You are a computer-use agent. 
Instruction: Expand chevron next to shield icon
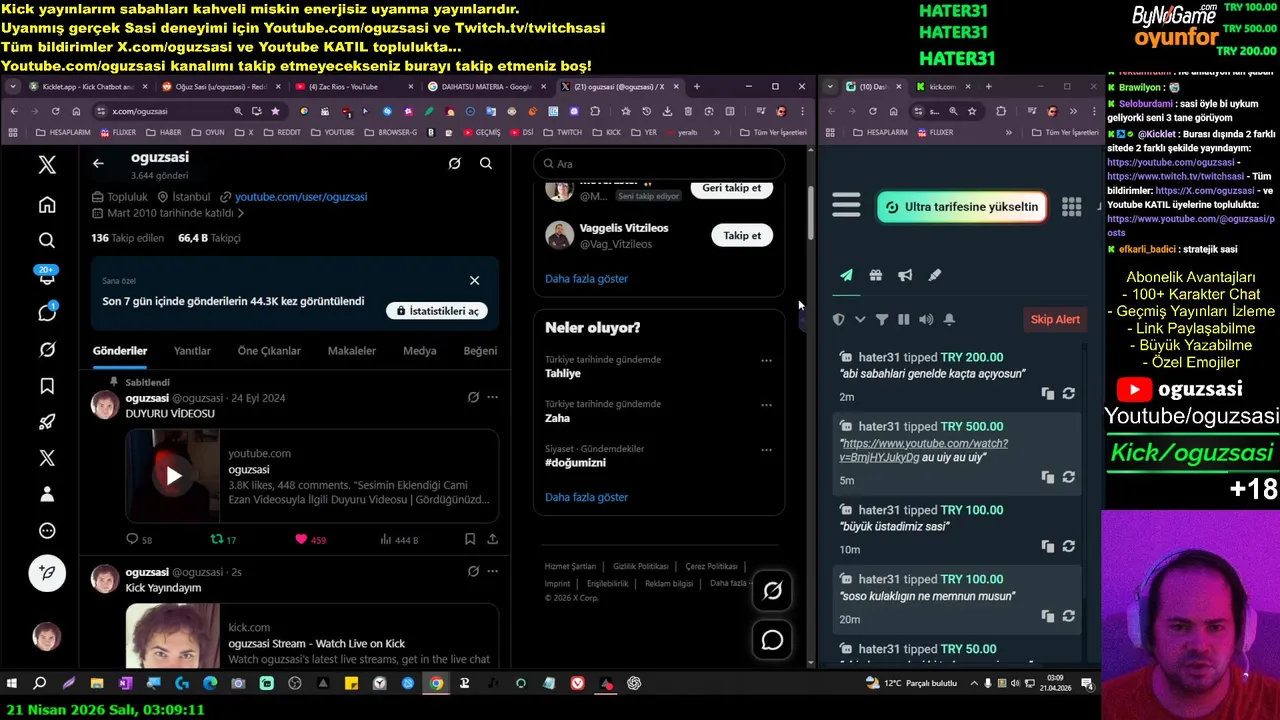point(860,319)
